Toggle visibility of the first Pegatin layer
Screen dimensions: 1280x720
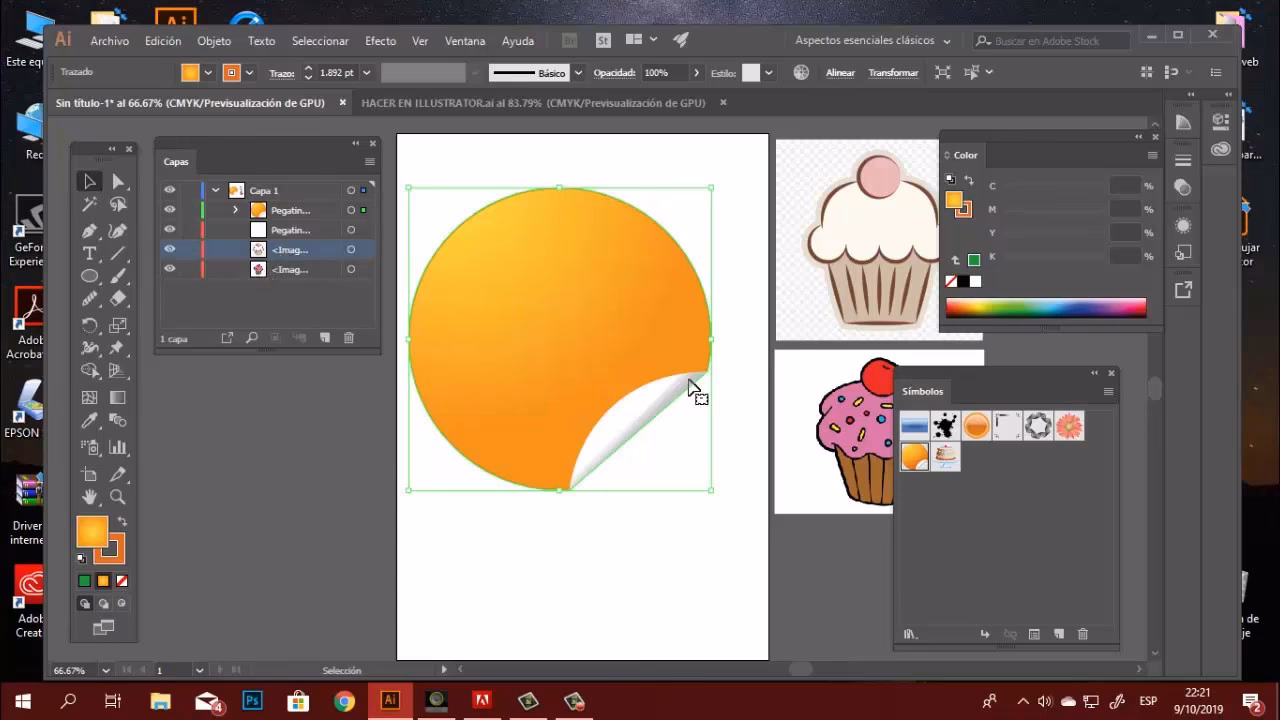click(170, 210)
